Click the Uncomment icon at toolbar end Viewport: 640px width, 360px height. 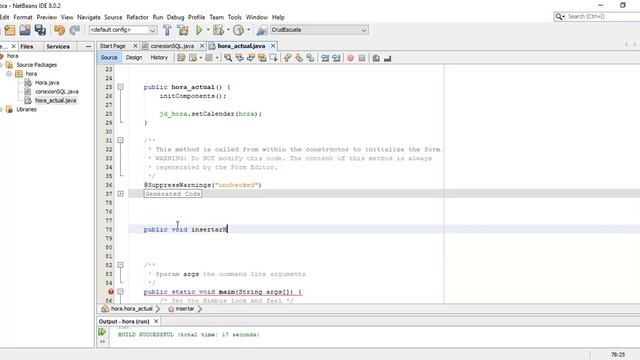[388, 58]
